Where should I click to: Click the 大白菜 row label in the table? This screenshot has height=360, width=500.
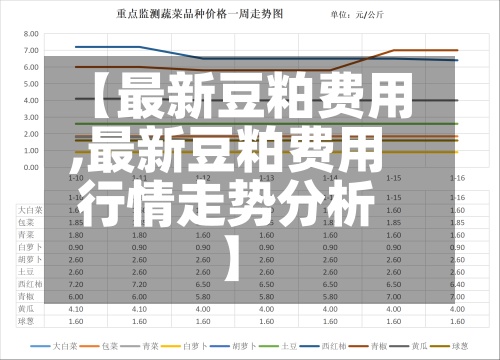30,210
